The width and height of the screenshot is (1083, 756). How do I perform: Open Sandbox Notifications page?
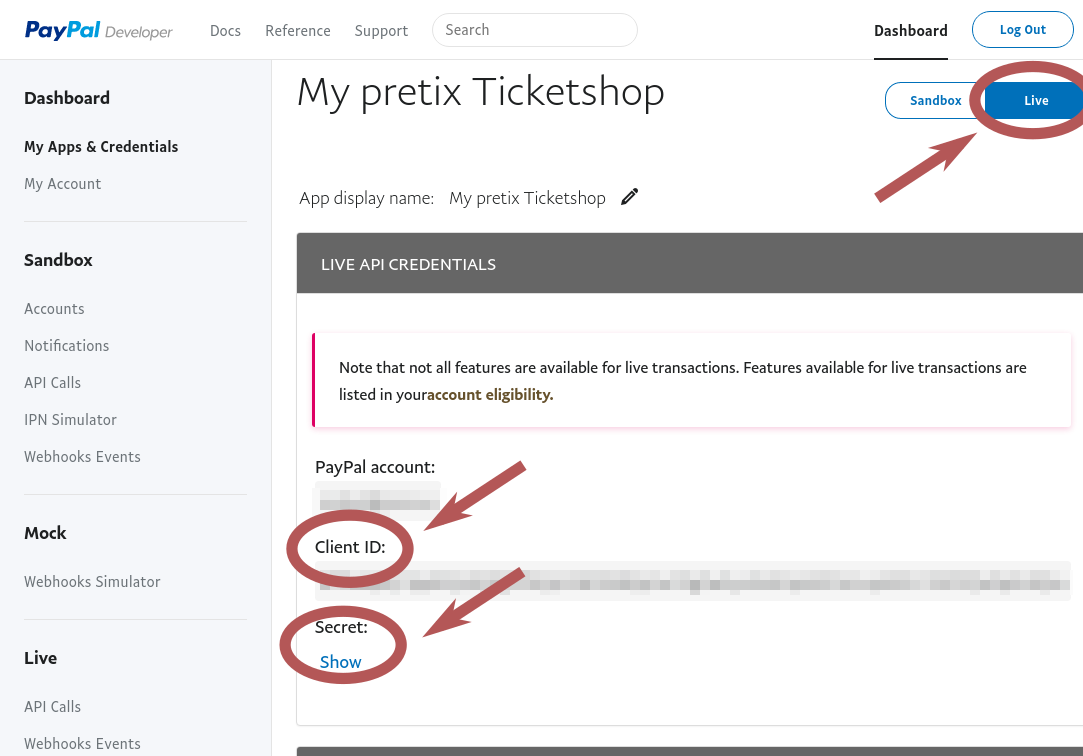pos(67,346)
